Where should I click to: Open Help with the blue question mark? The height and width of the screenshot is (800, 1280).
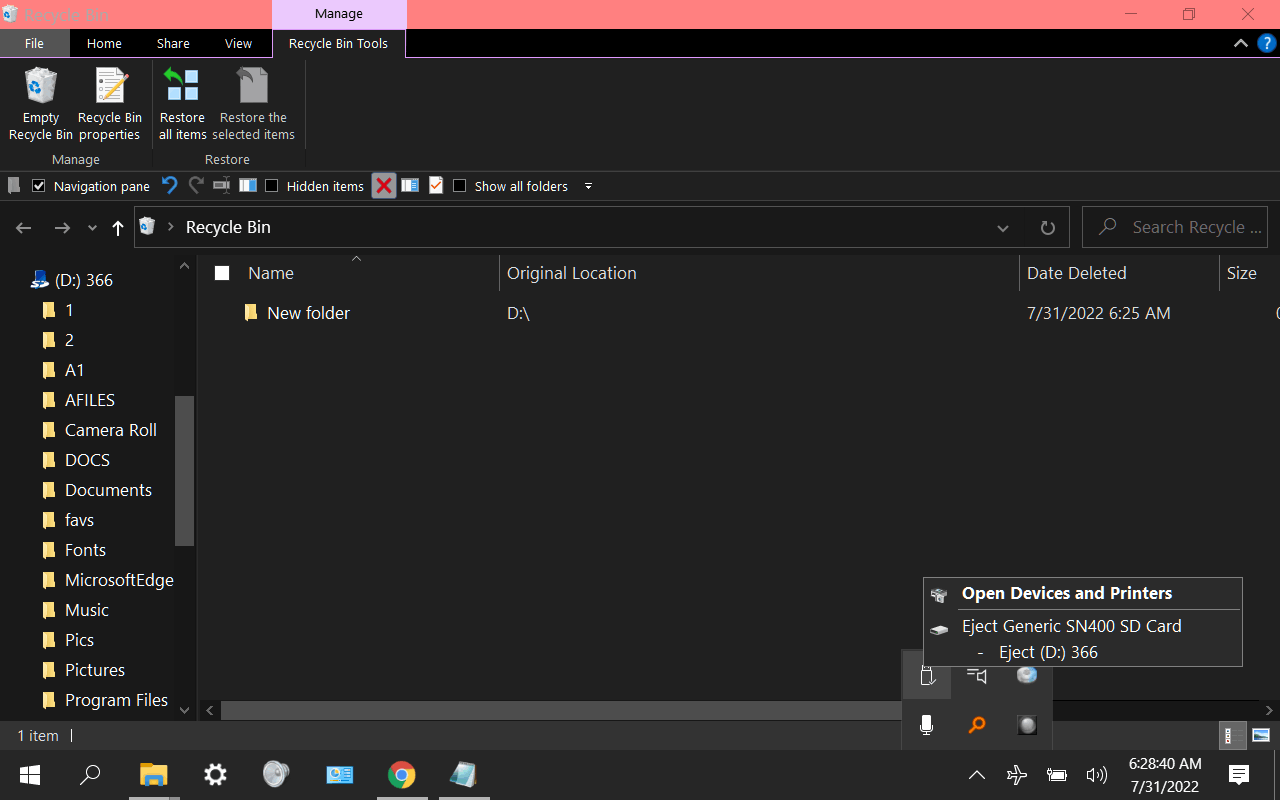[x=1266, y=43]
